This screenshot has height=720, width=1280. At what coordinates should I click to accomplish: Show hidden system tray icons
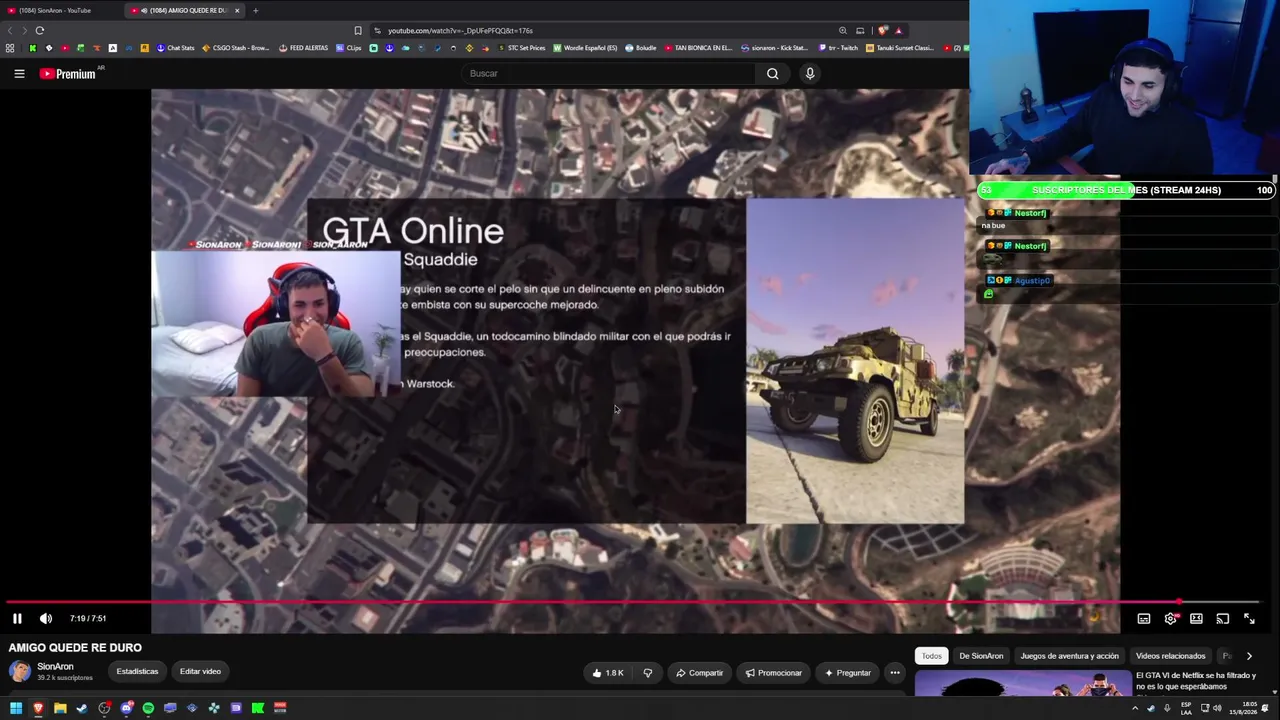pyautogui.click(x=1134, y=708)
